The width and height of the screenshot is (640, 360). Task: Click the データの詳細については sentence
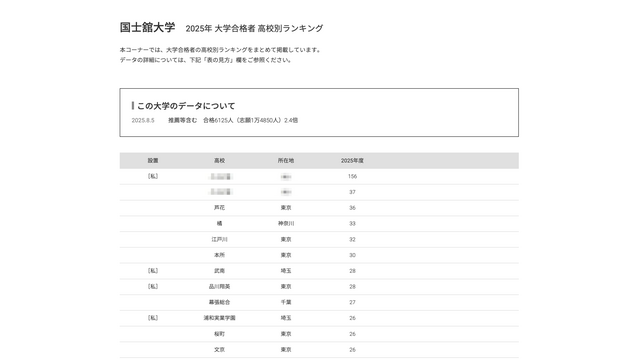[x=206, y=60]
